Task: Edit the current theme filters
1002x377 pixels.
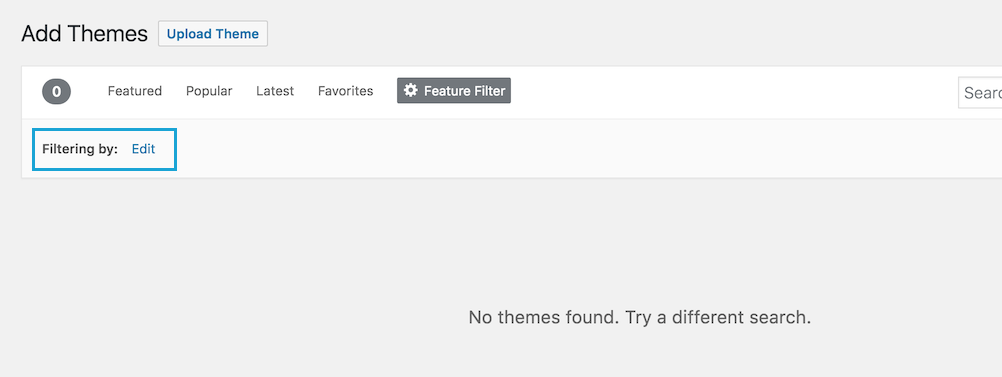Action: pos(143,149)
